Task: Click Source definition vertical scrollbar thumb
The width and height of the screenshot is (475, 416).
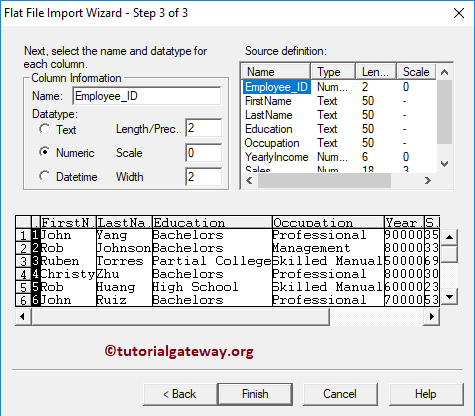Action: pyautogui.click(x=444, y=112)
